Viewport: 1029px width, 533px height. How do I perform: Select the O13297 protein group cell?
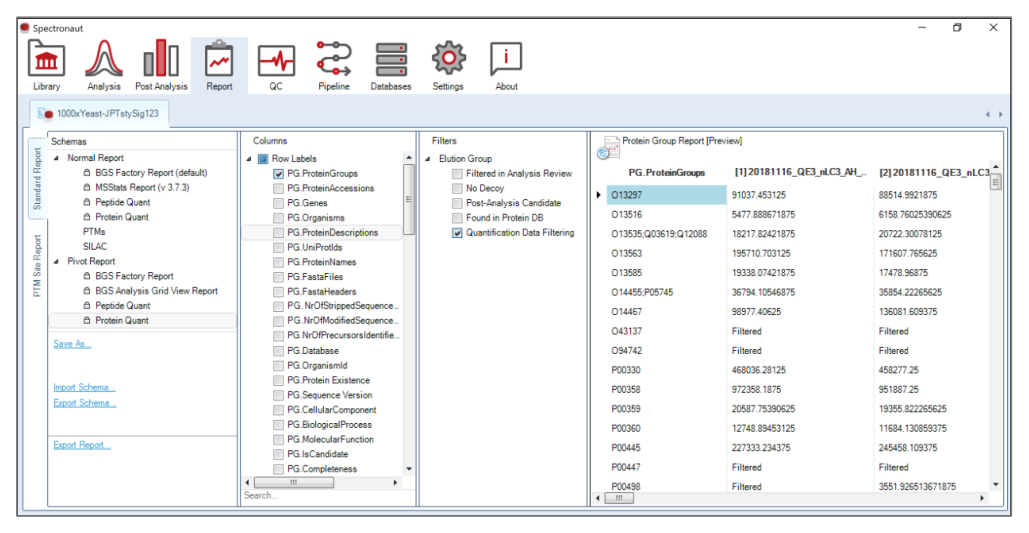[666, 195]
